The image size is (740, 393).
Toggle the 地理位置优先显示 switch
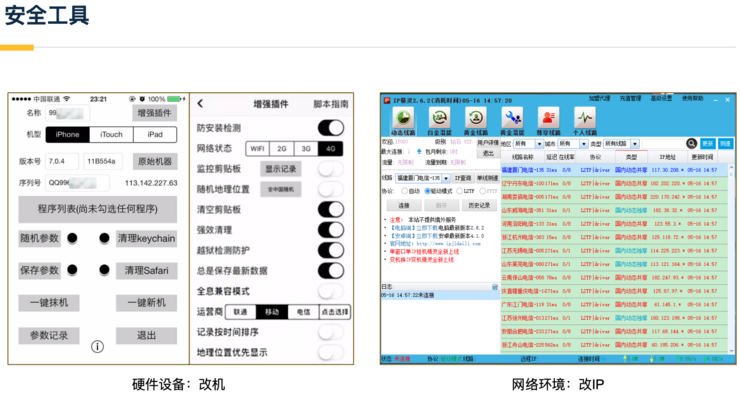tap(331, 352)
